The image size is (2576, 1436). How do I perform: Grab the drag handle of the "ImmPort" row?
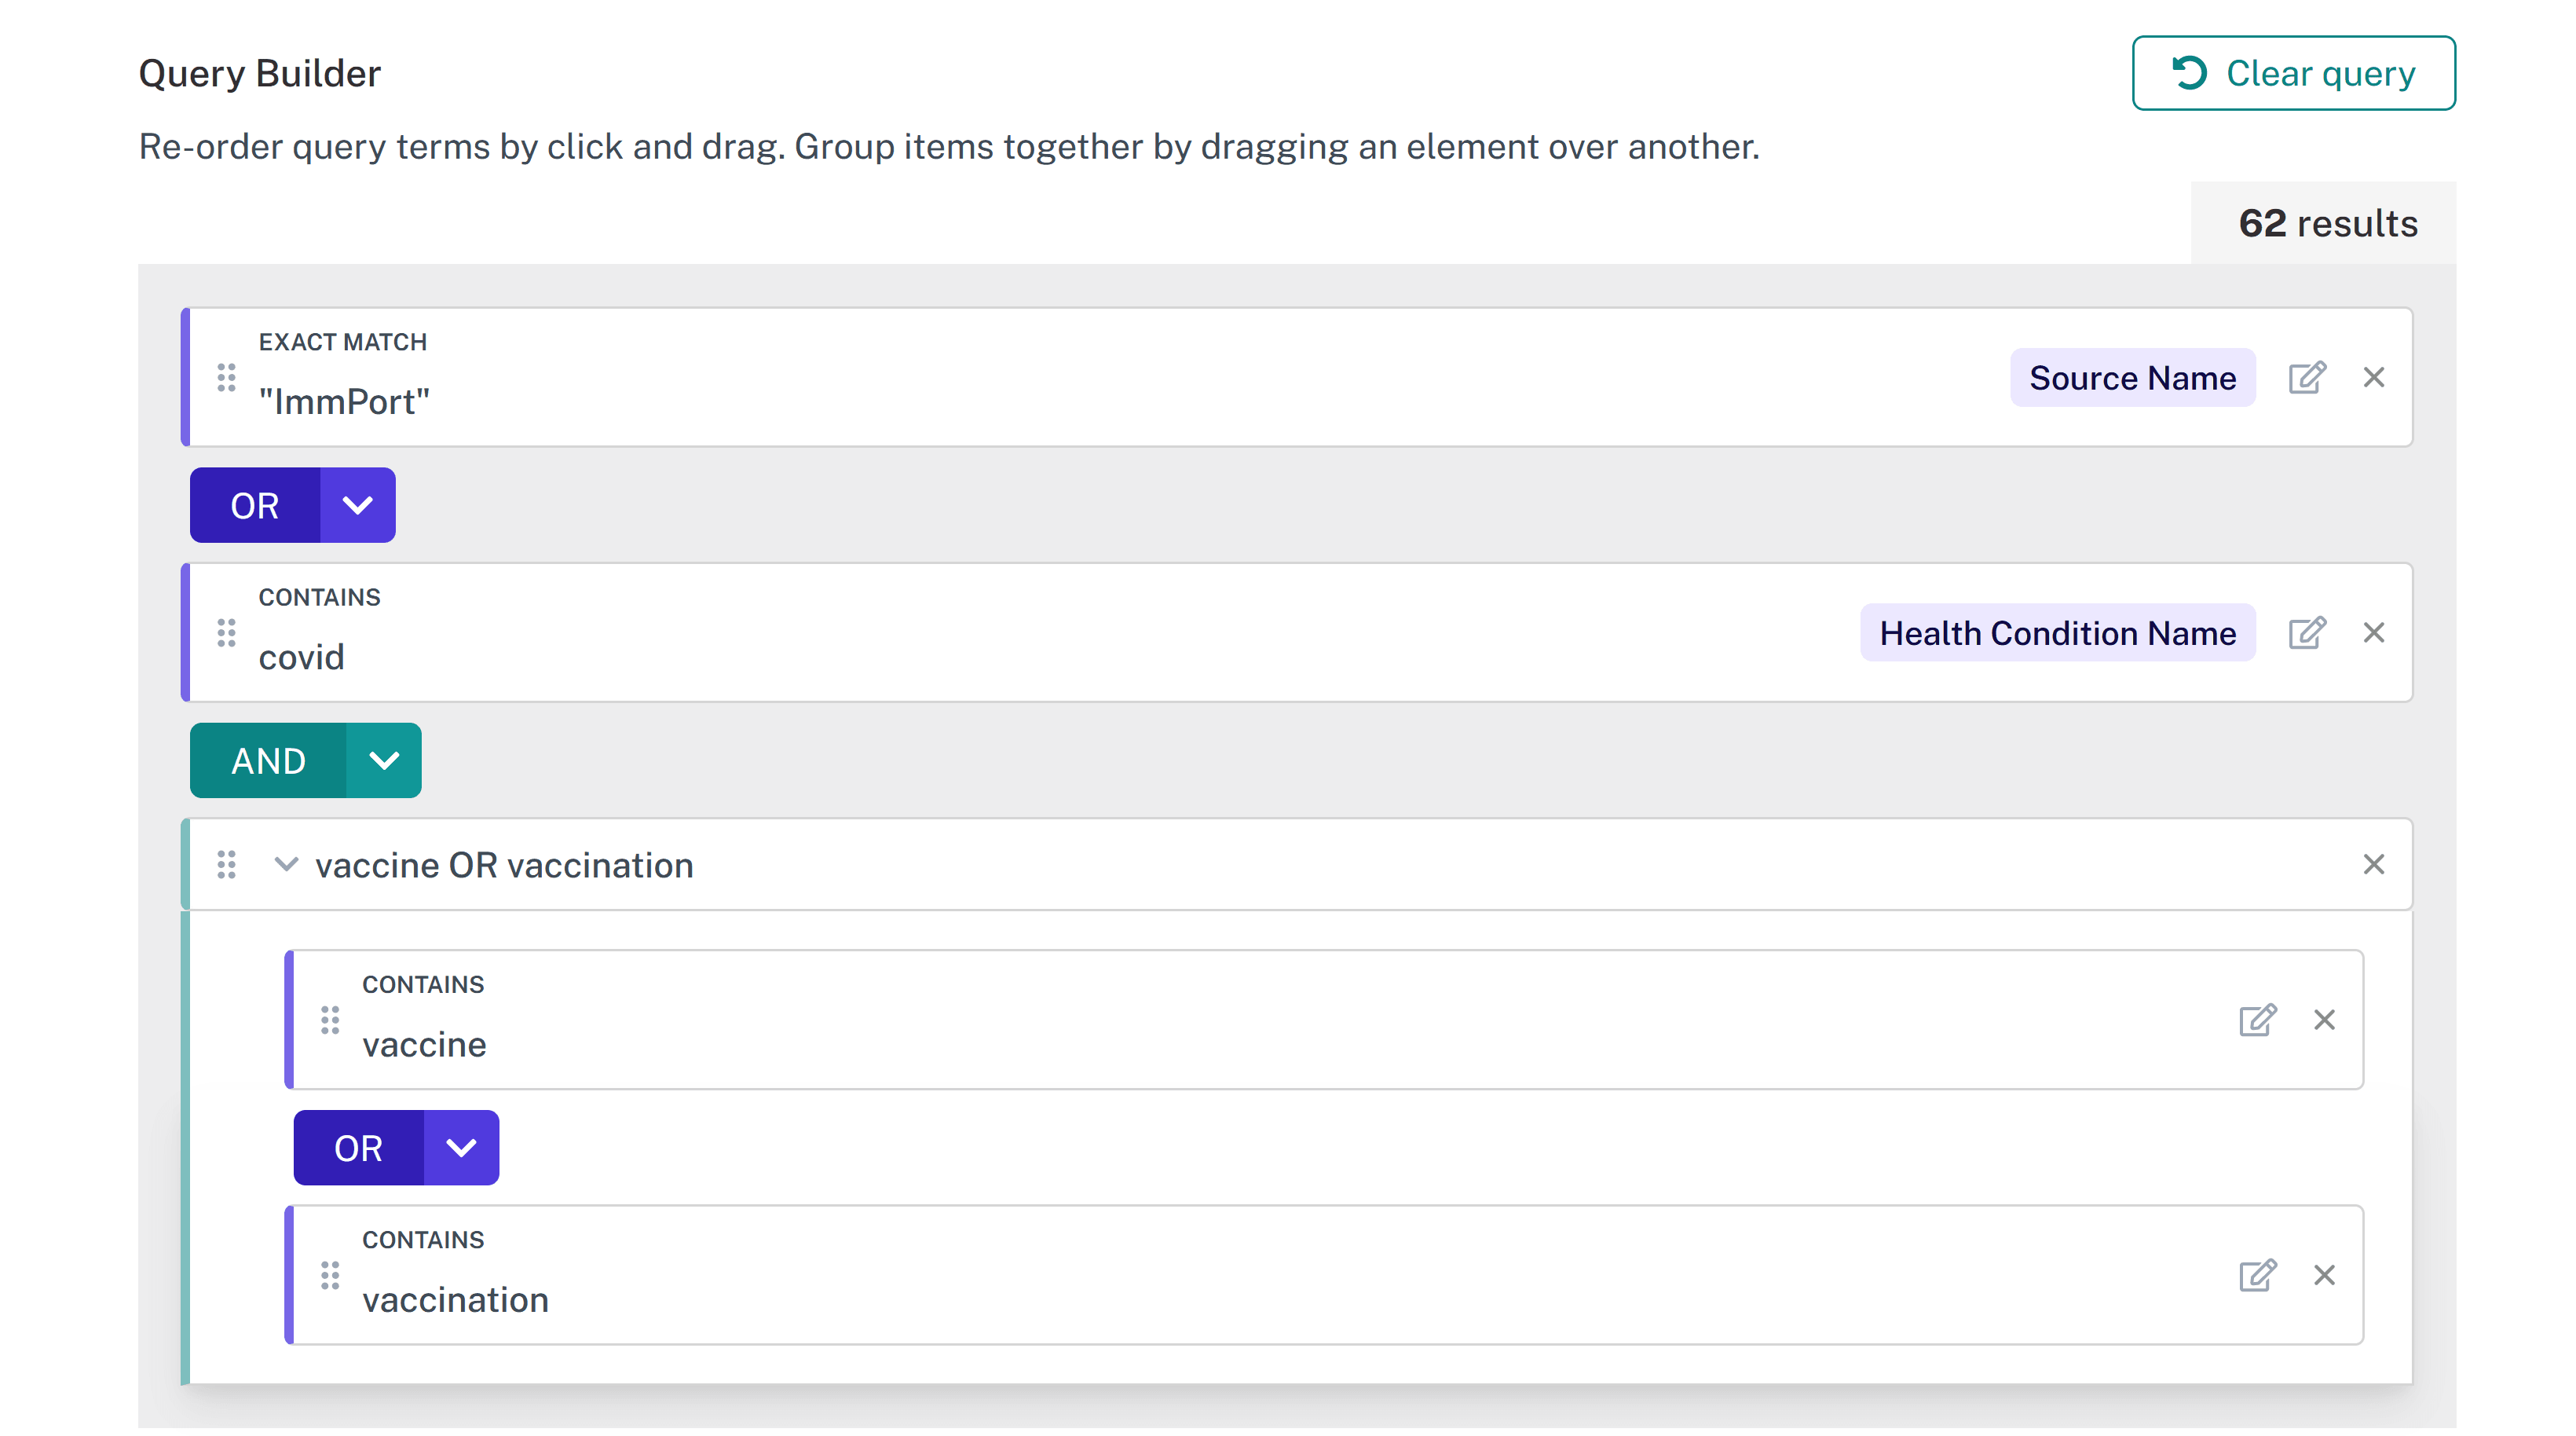(x=227, y=378)
